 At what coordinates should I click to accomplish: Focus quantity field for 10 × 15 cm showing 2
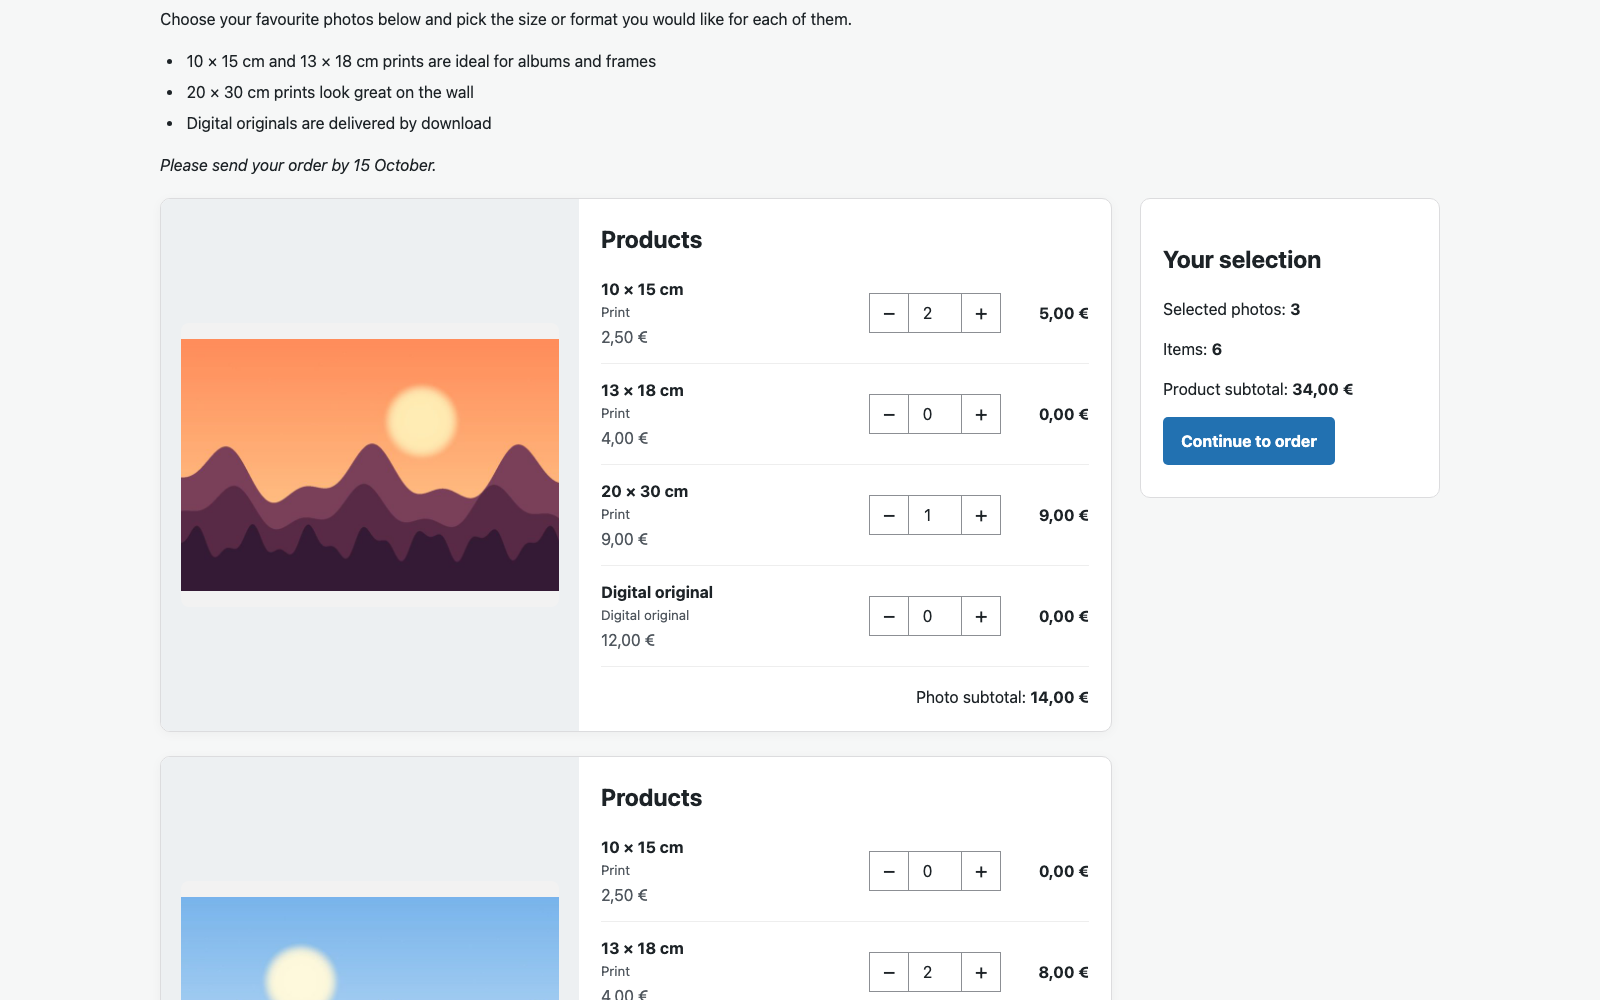coord(935,313)
